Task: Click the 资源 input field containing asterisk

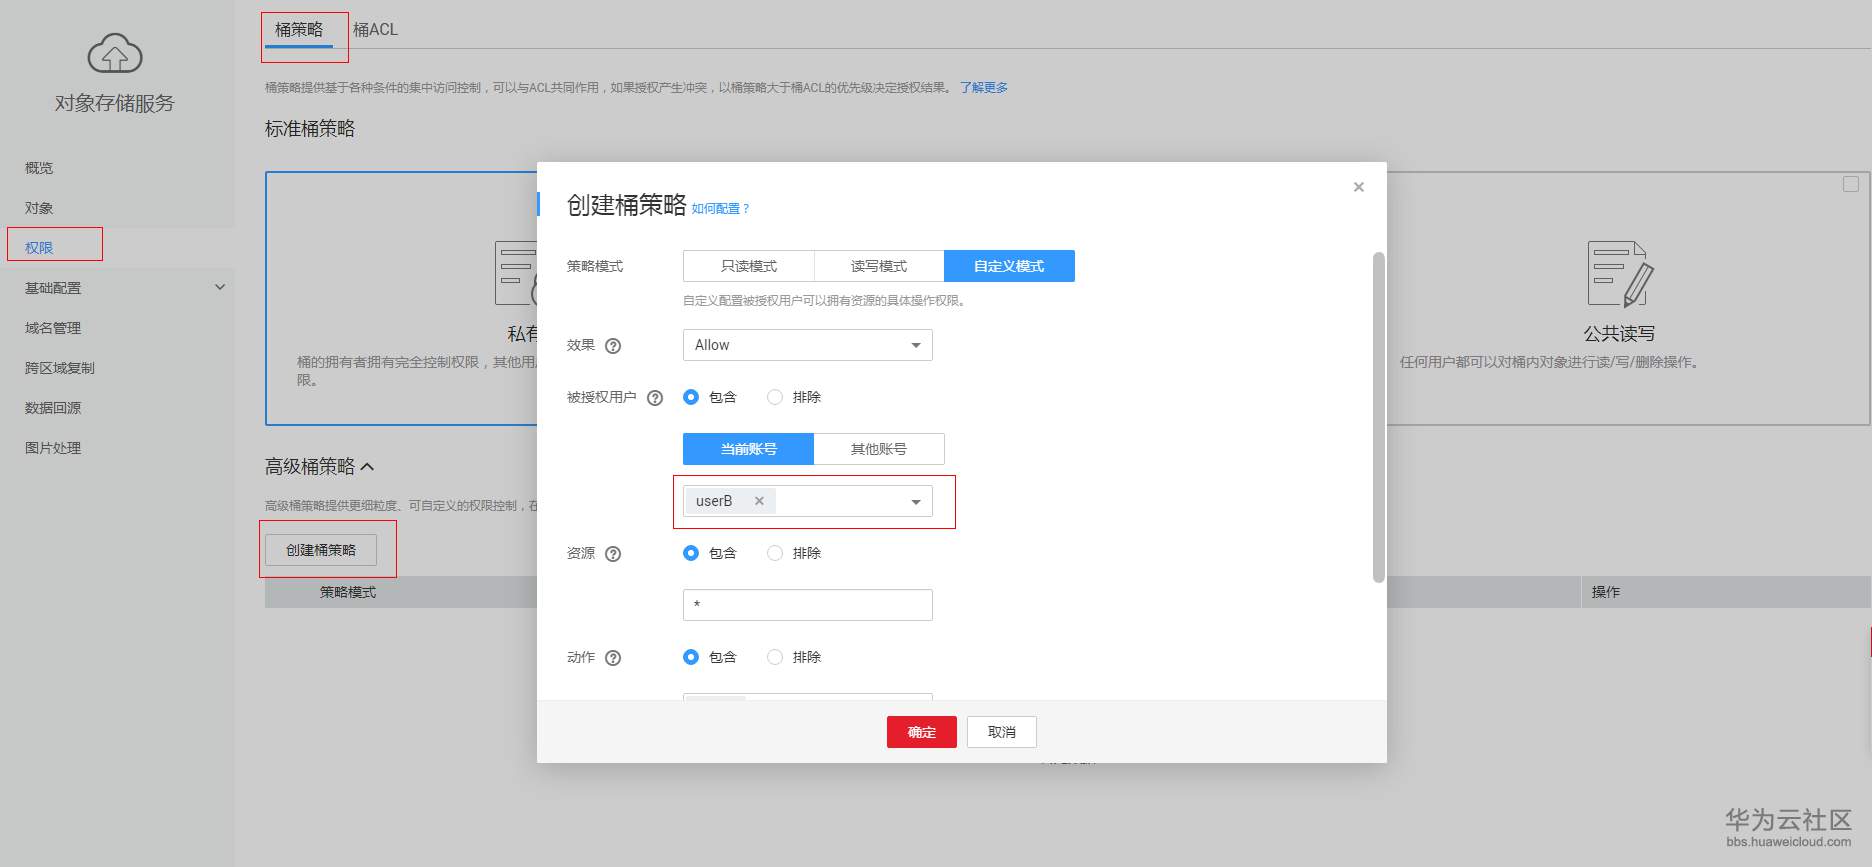Action: (808, 605)
